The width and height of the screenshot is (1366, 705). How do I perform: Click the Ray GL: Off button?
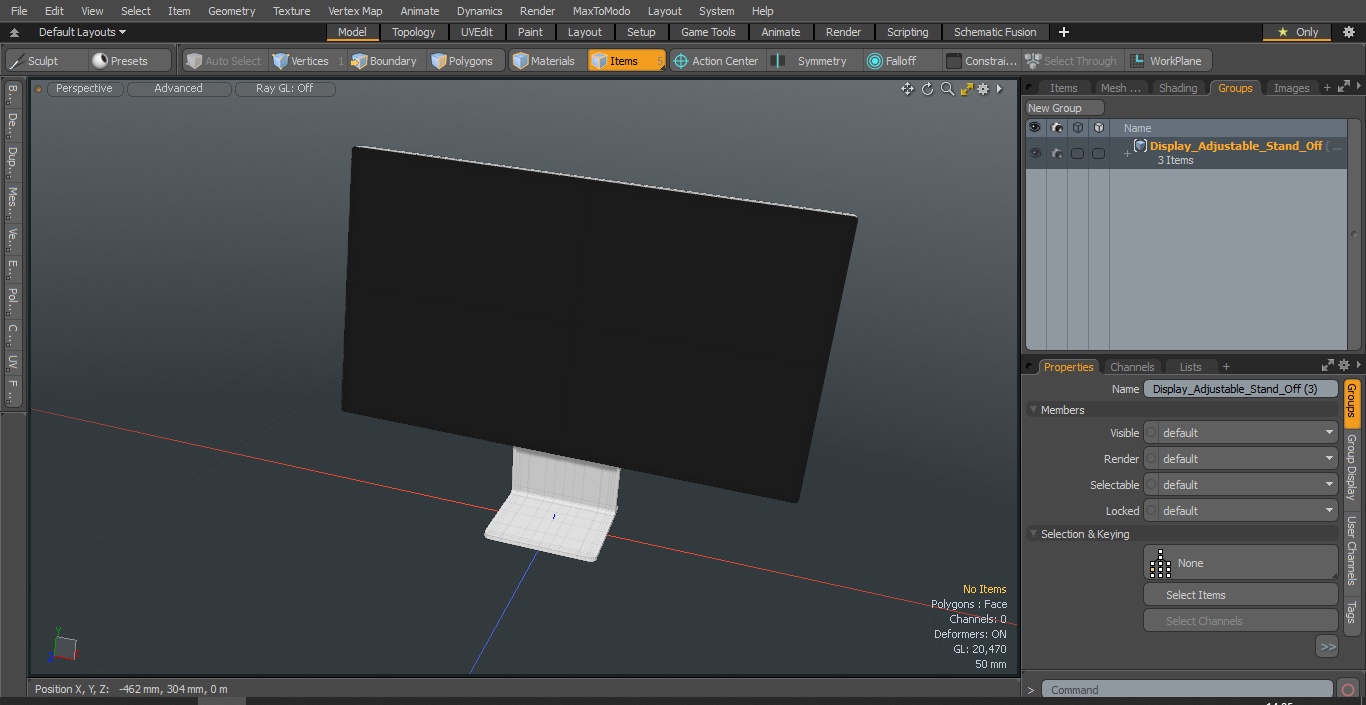coord(284,89)
